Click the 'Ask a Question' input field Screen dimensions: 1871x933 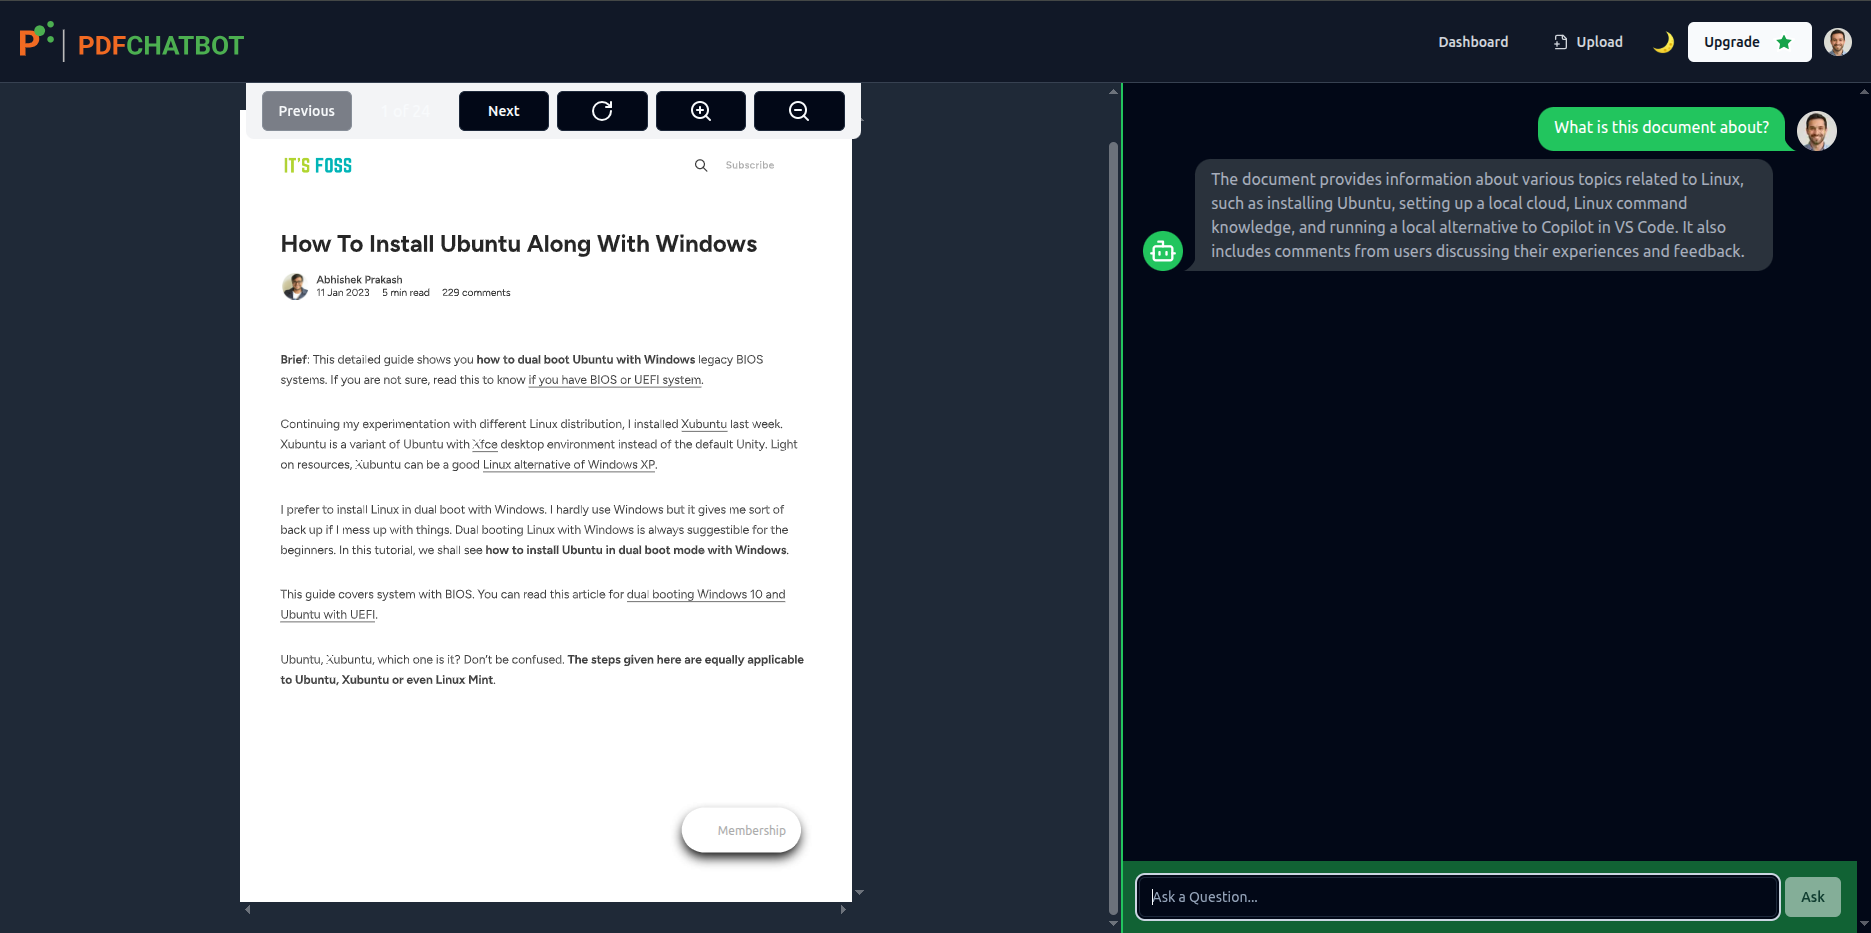(1458, 897)
